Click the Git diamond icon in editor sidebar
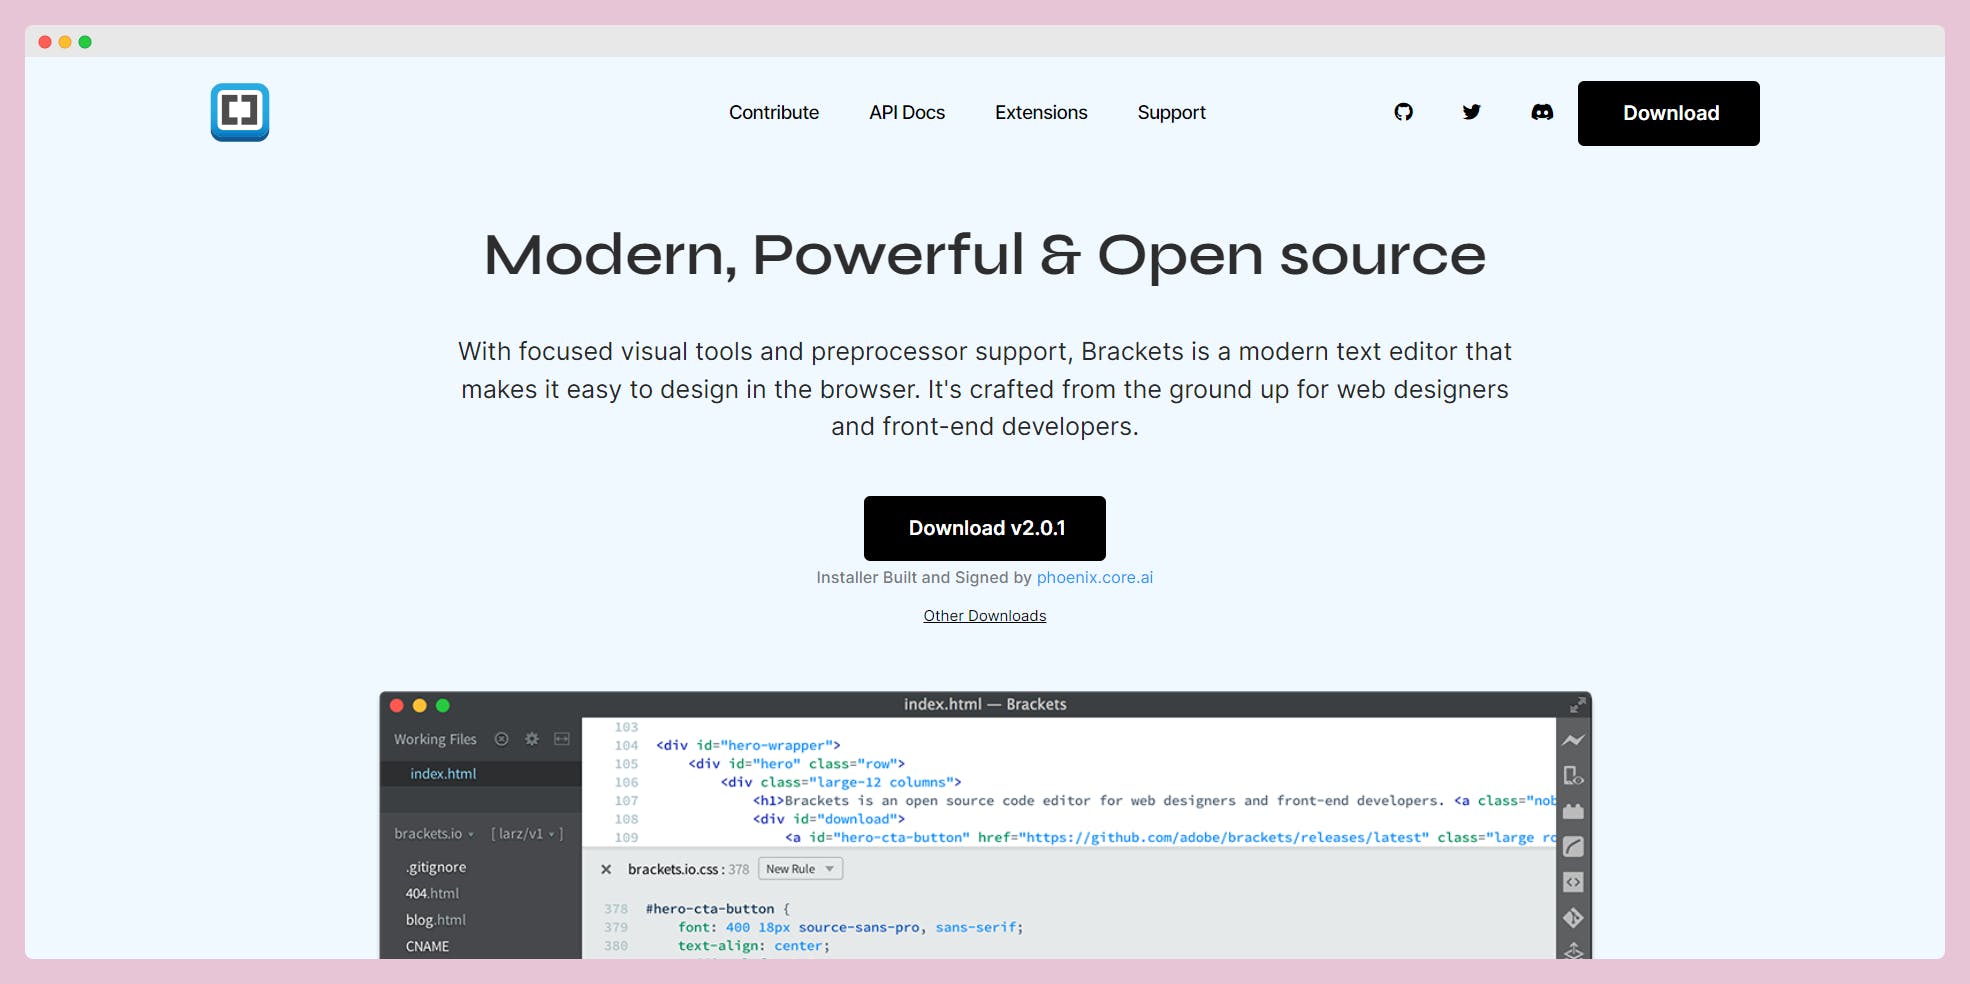The width and height of the screenshot is (1970, 984). point(1573,918)
